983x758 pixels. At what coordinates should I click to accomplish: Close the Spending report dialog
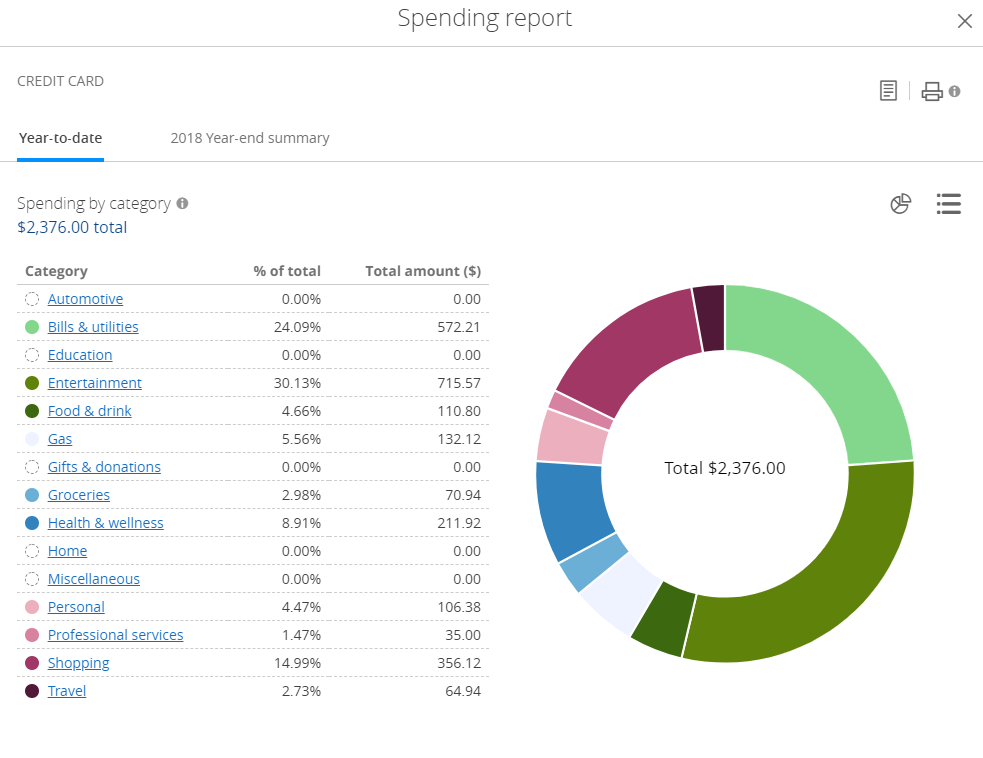[x=964, y=21]
